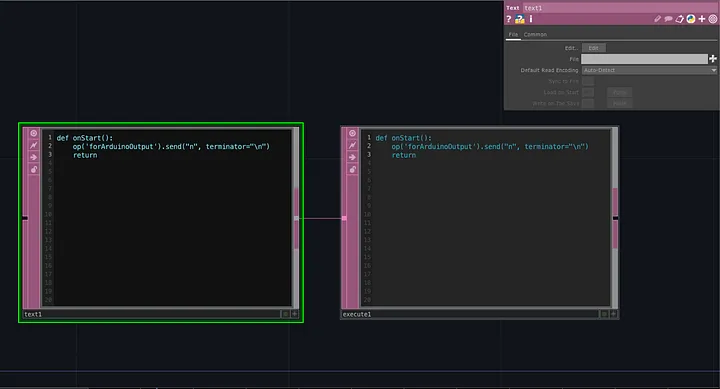Click the lock flag icon on text1 node
720x389 pixels.
(x=34, y=169)
